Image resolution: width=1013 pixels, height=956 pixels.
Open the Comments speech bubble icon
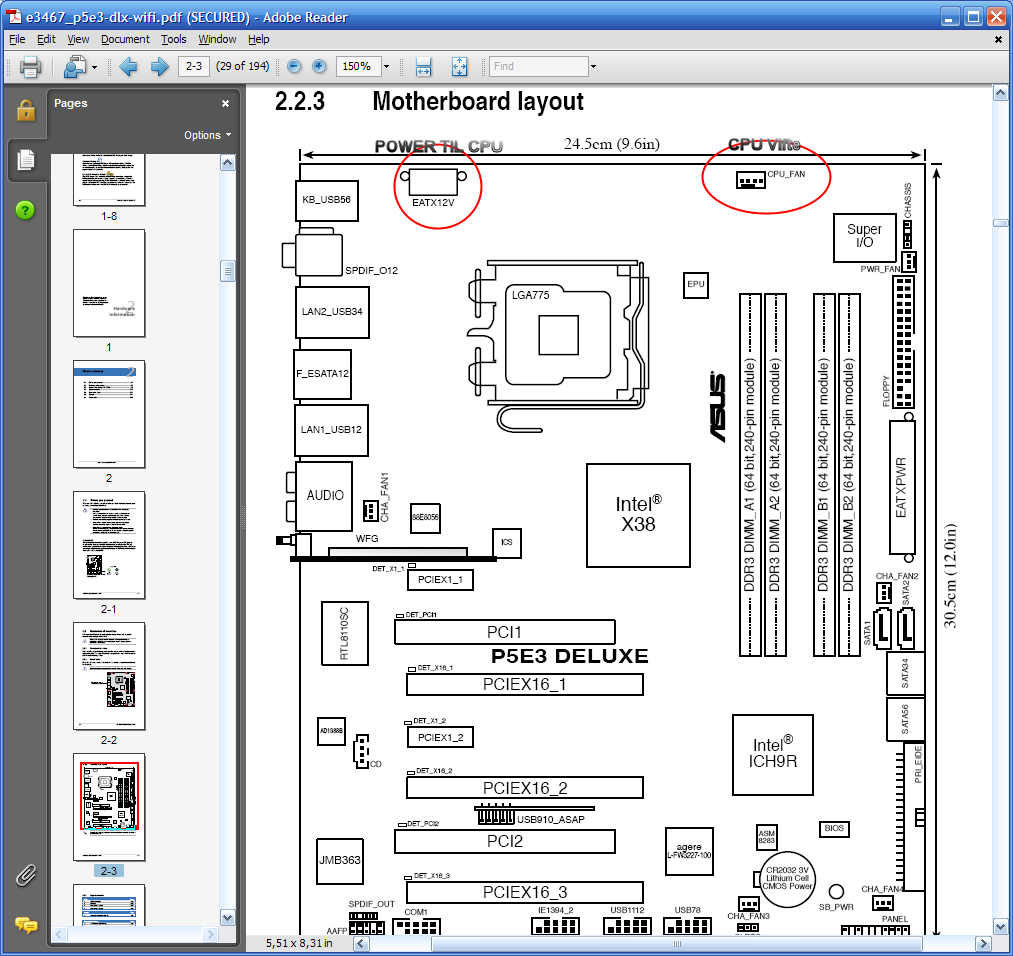tap(26, 925)
